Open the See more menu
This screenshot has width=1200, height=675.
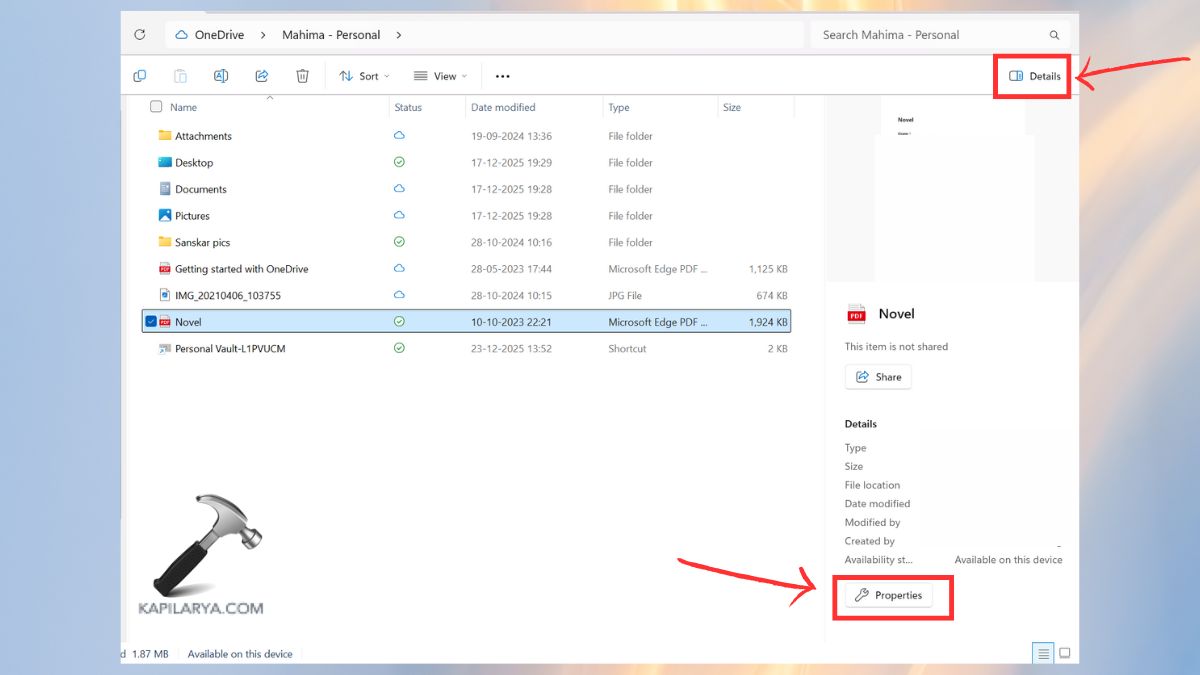coord(502,75)
